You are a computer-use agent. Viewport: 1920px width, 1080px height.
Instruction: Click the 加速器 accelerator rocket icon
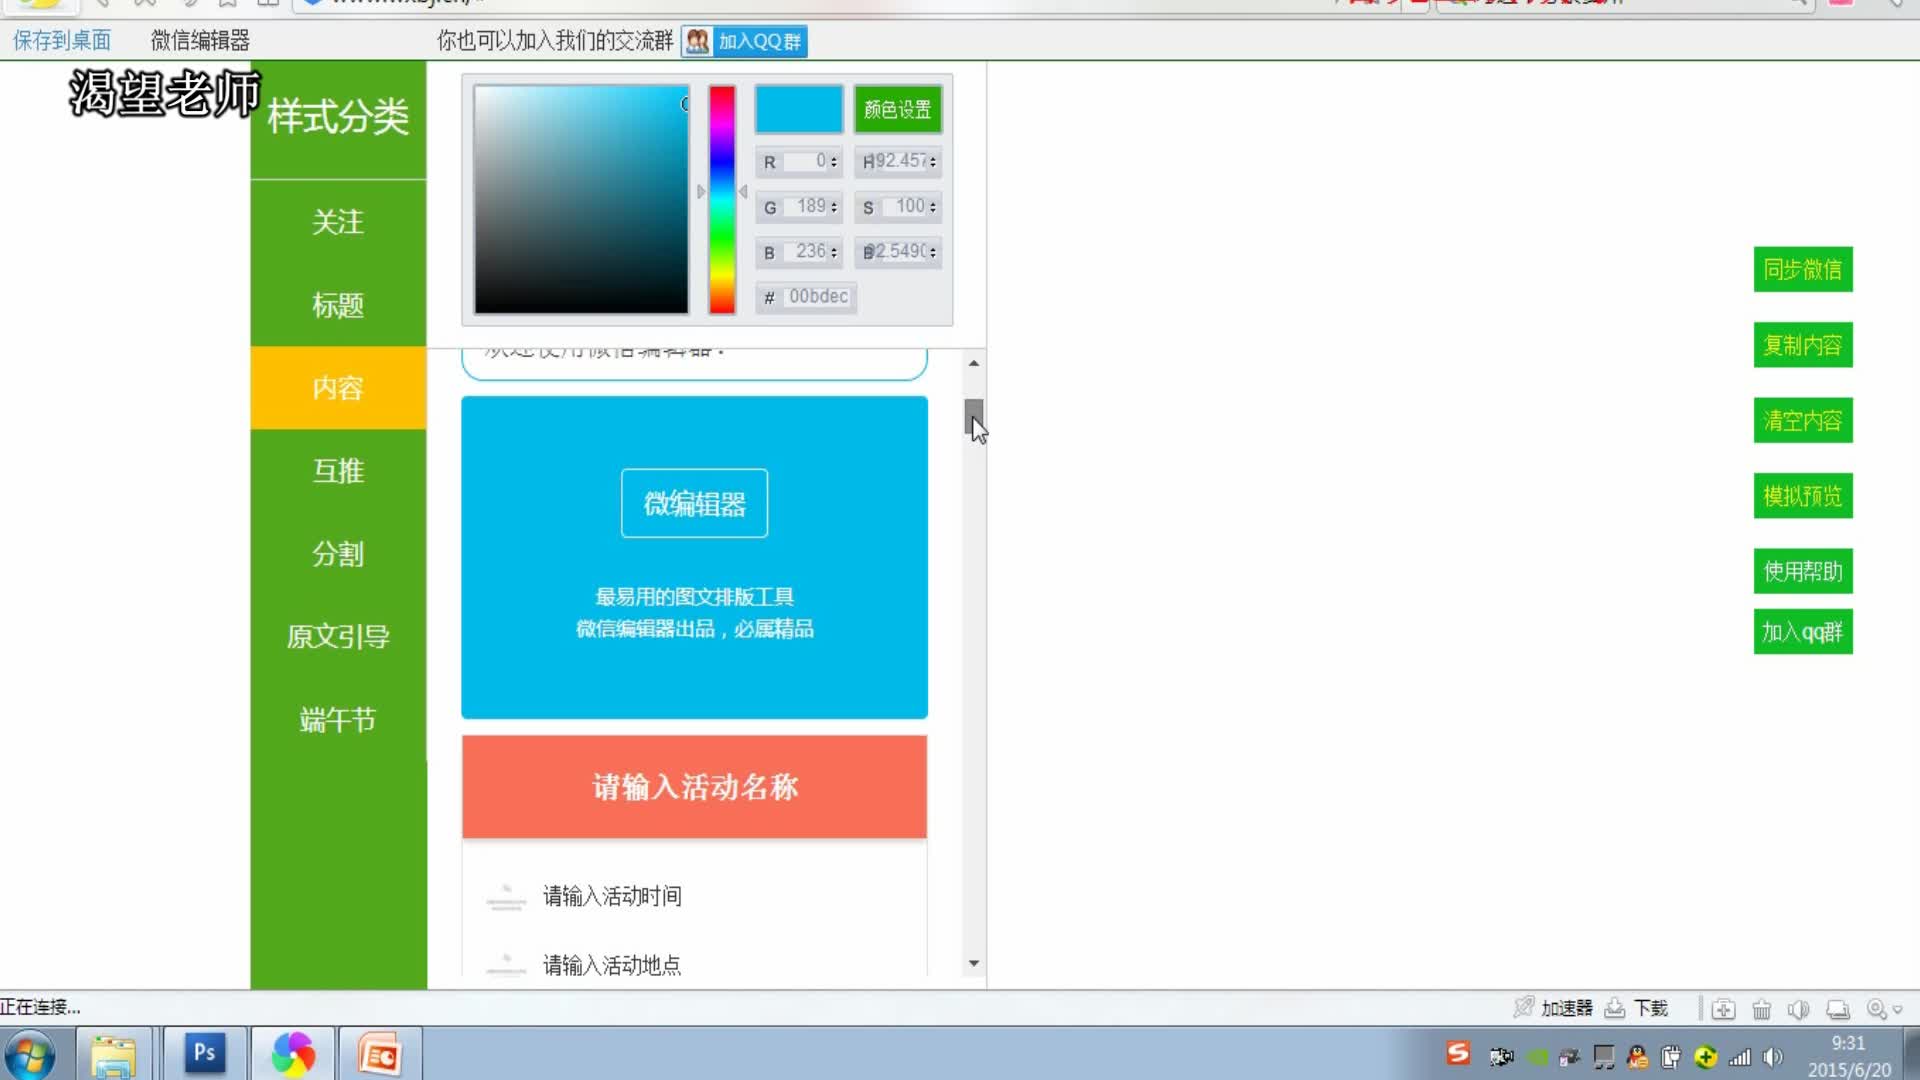pos(1523,1007)
